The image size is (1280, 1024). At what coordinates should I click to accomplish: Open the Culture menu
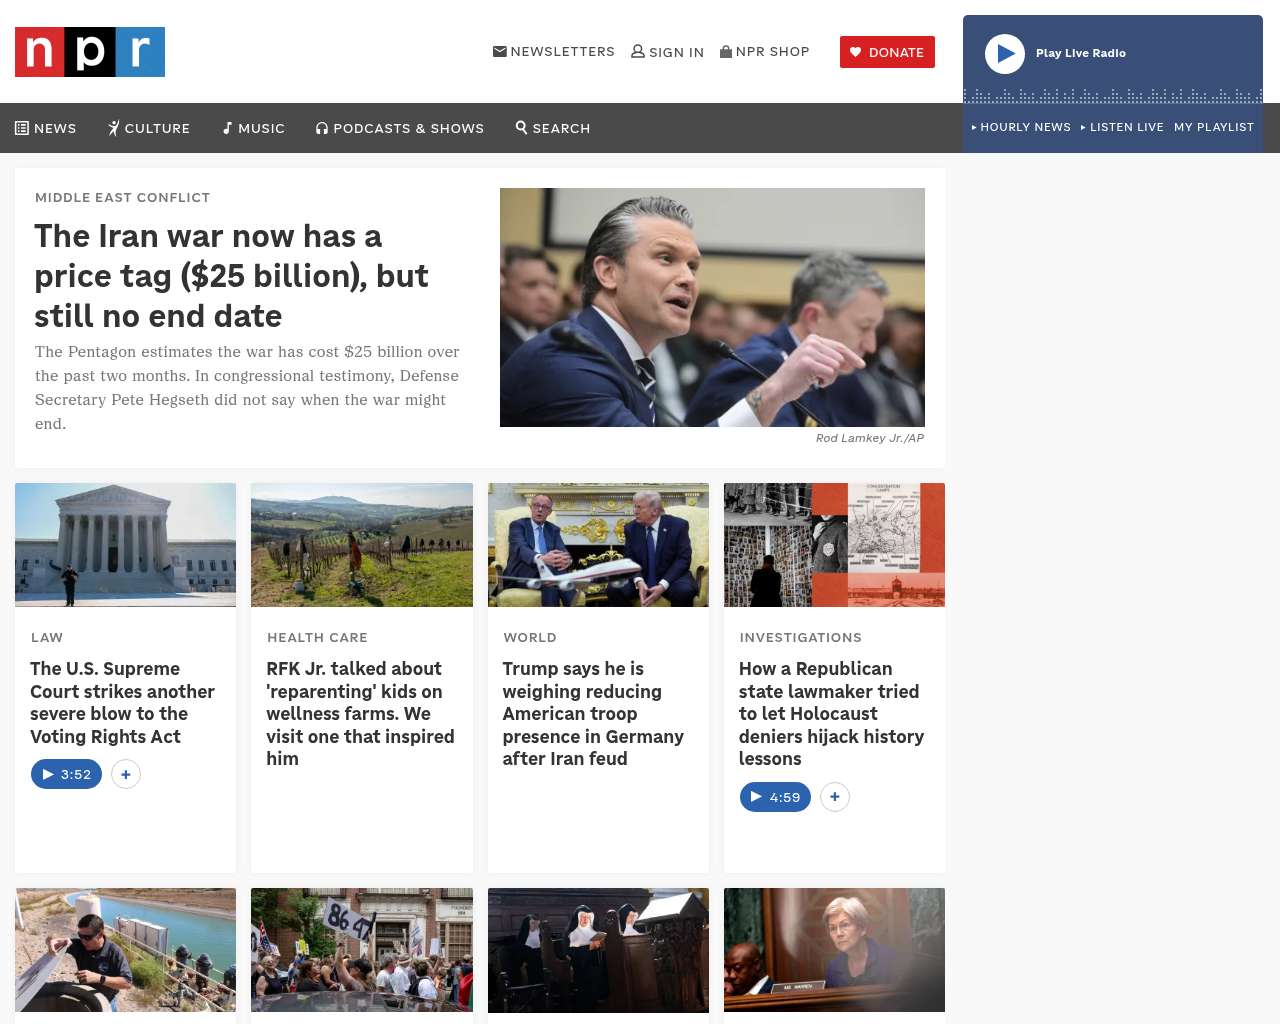(x=149, y=128)
